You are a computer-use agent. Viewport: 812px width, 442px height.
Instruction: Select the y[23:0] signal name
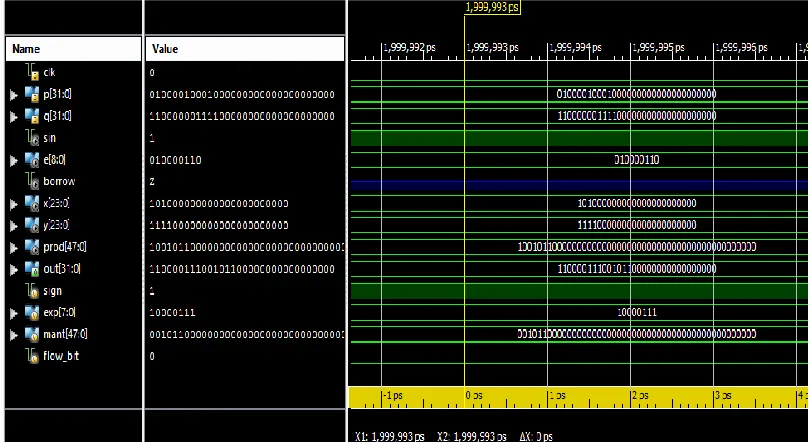pos(56,225)
